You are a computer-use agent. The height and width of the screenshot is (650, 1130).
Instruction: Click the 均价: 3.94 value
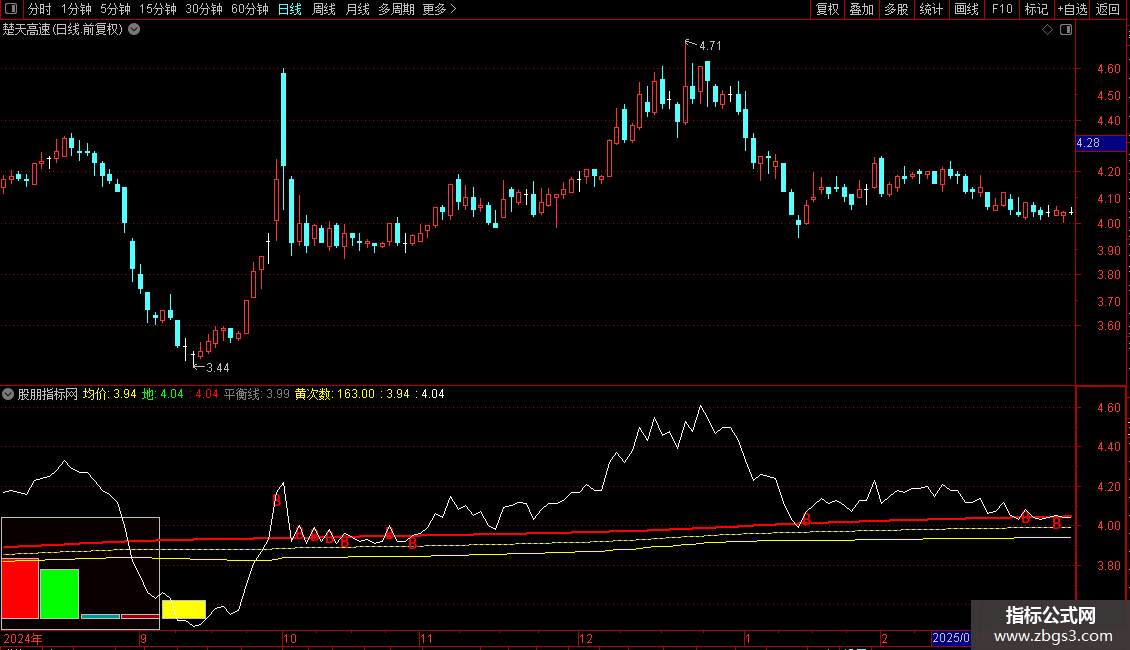click(x=110, y=394)
